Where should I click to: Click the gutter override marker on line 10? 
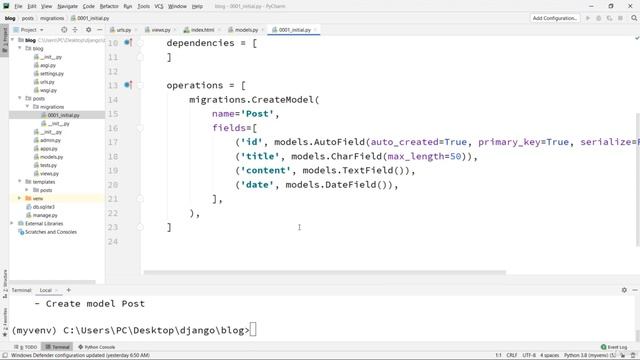(128, 42)
